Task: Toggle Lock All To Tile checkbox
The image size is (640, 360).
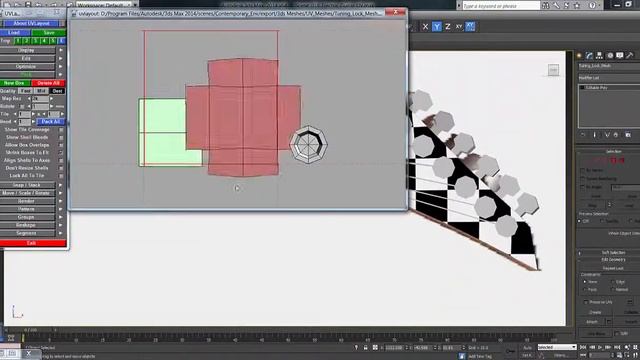Action: click(61, 176)
